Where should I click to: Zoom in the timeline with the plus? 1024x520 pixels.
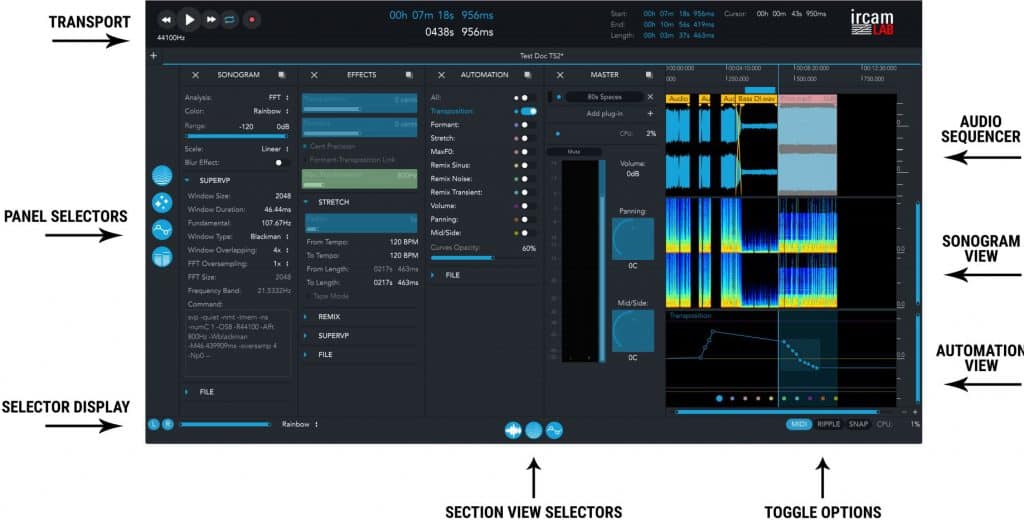point(914,412)
